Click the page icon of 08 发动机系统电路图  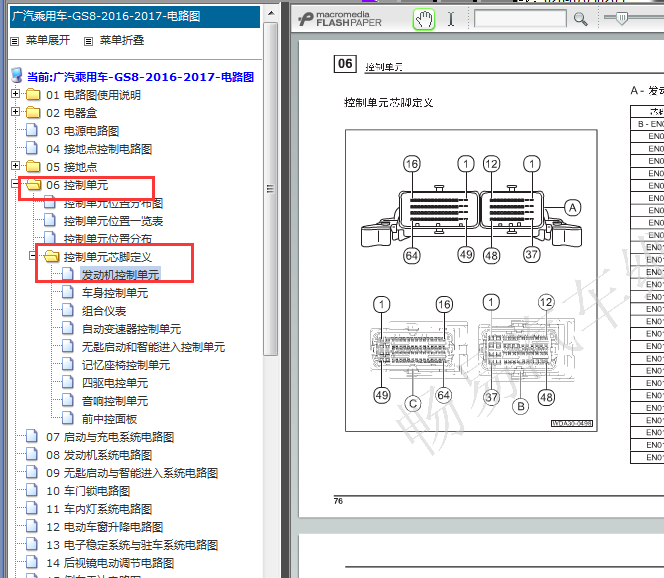(32, 454)
